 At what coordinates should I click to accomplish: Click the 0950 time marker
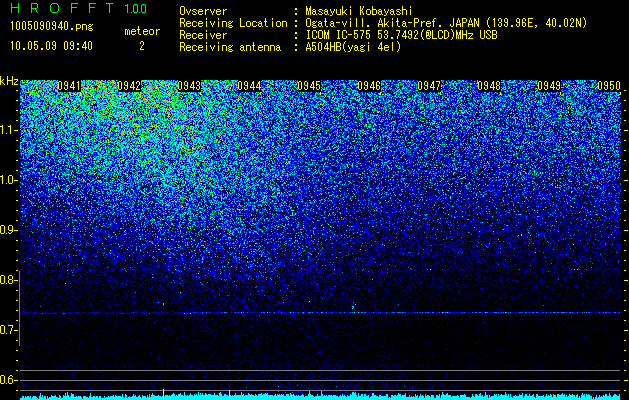[x=609, y=86]
